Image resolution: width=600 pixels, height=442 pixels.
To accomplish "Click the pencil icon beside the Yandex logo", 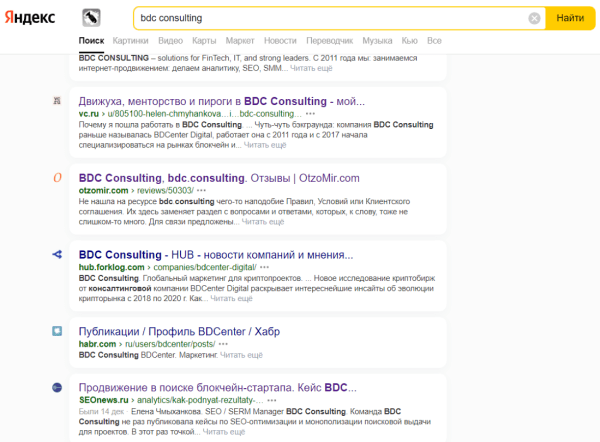I will (92, 18).
